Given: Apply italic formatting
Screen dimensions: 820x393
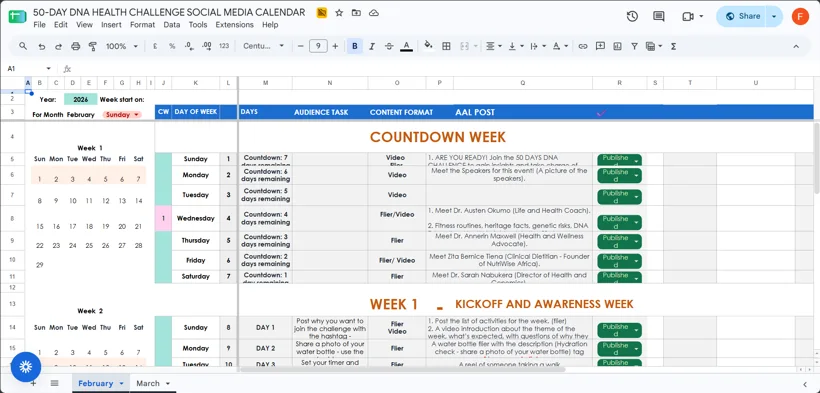Looking at the screenshot, I should [x=372, y=46].
